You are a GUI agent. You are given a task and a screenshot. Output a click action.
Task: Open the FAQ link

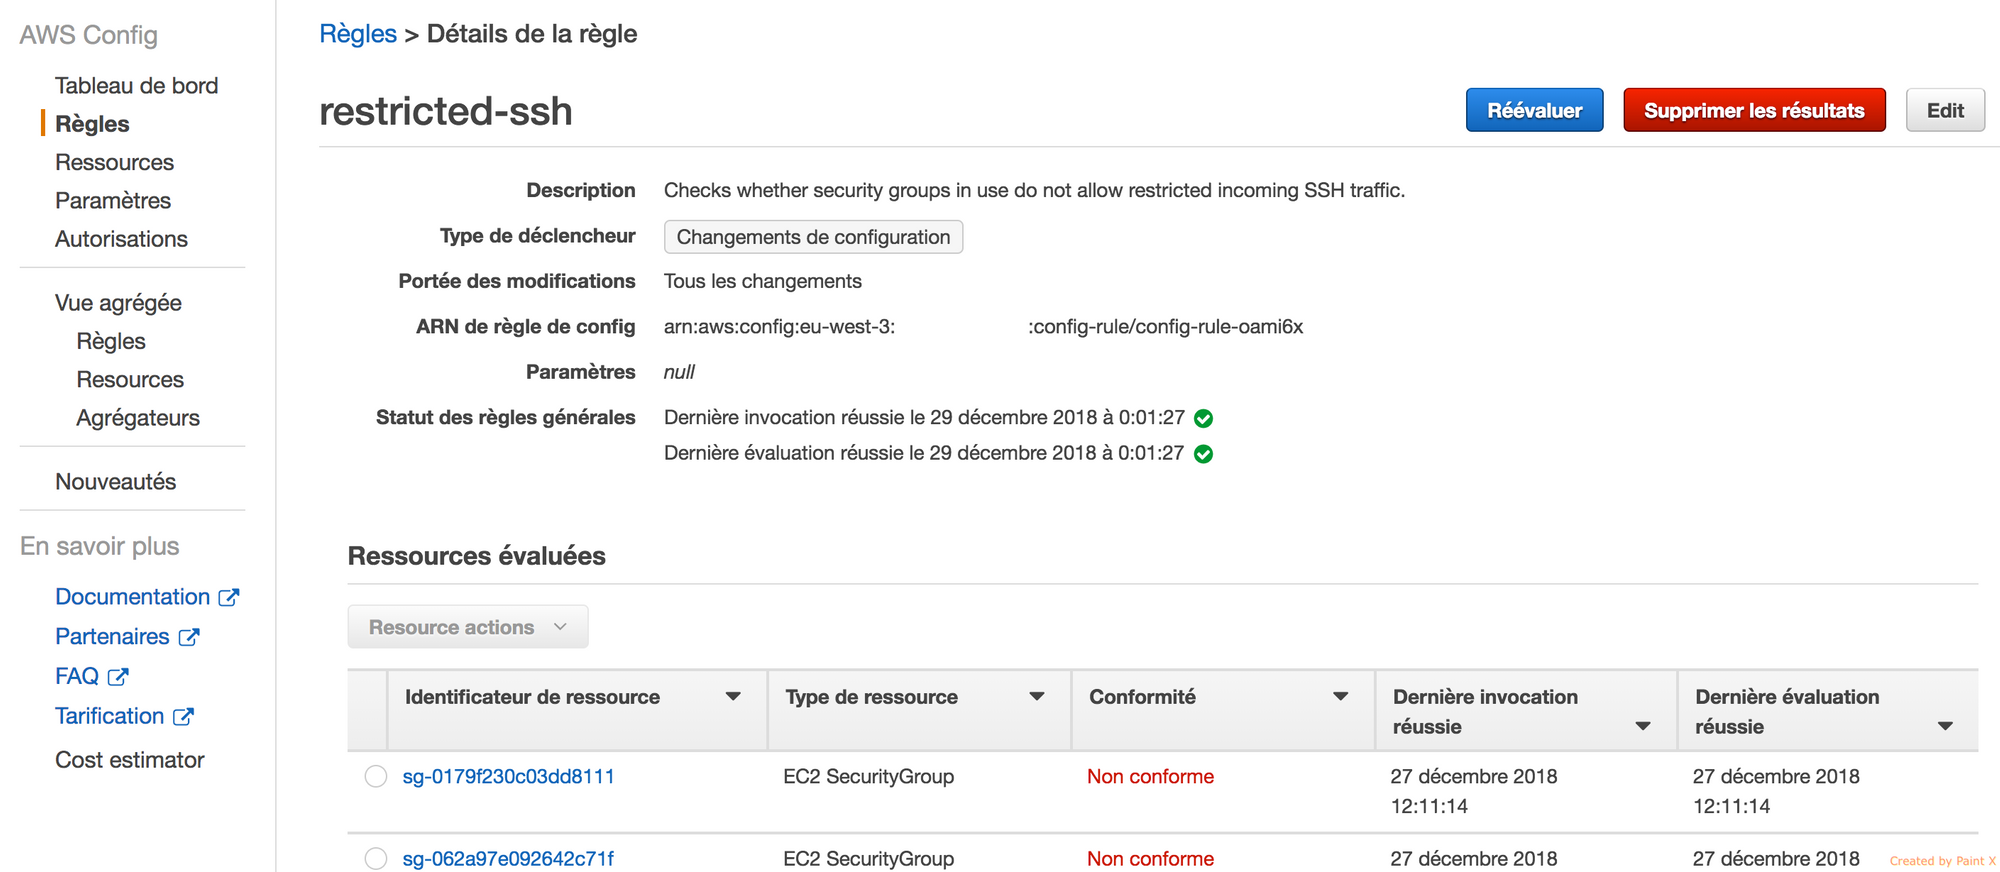(77, 677)
